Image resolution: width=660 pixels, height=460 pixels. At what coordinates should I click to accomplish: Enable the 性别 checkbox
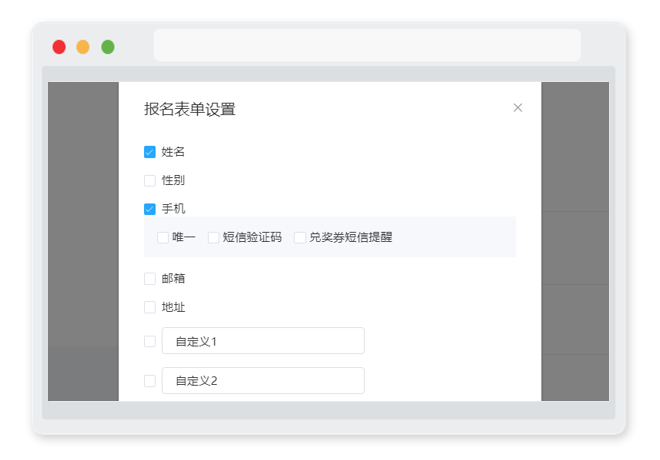click(150, 181)
